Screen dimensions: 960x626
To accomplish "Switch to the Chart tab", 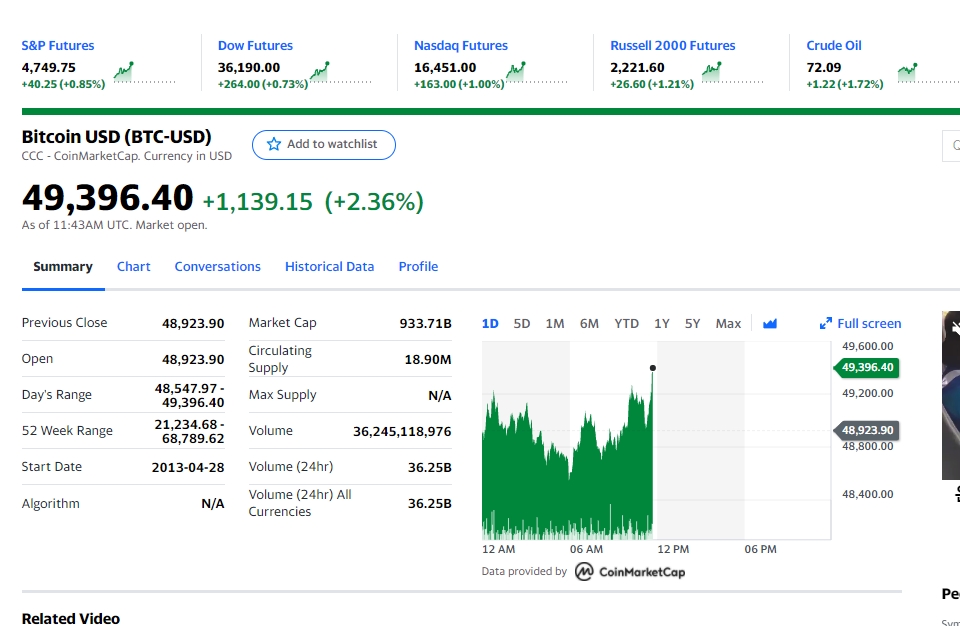I will (x=133, y=266).
